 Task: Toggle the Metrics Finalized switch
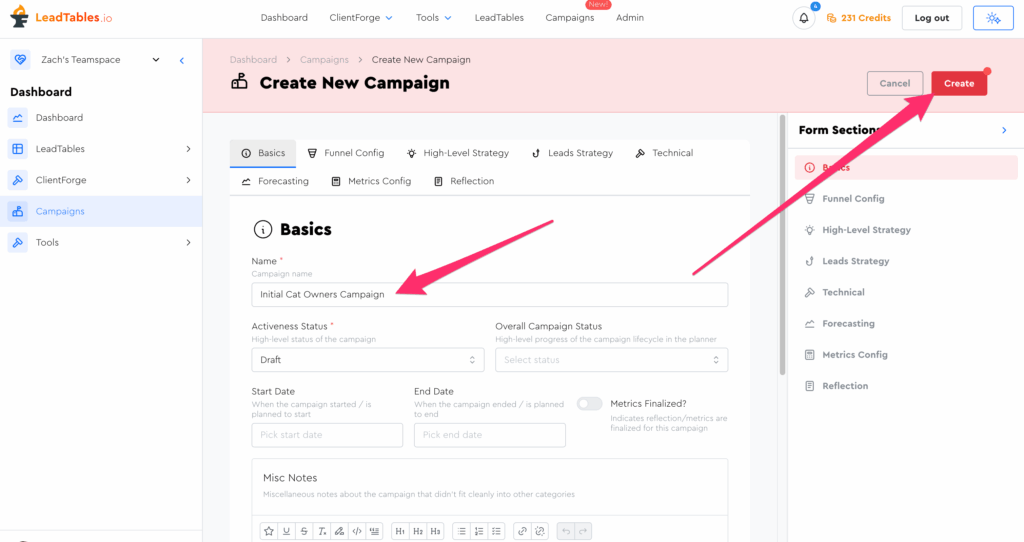590,403
